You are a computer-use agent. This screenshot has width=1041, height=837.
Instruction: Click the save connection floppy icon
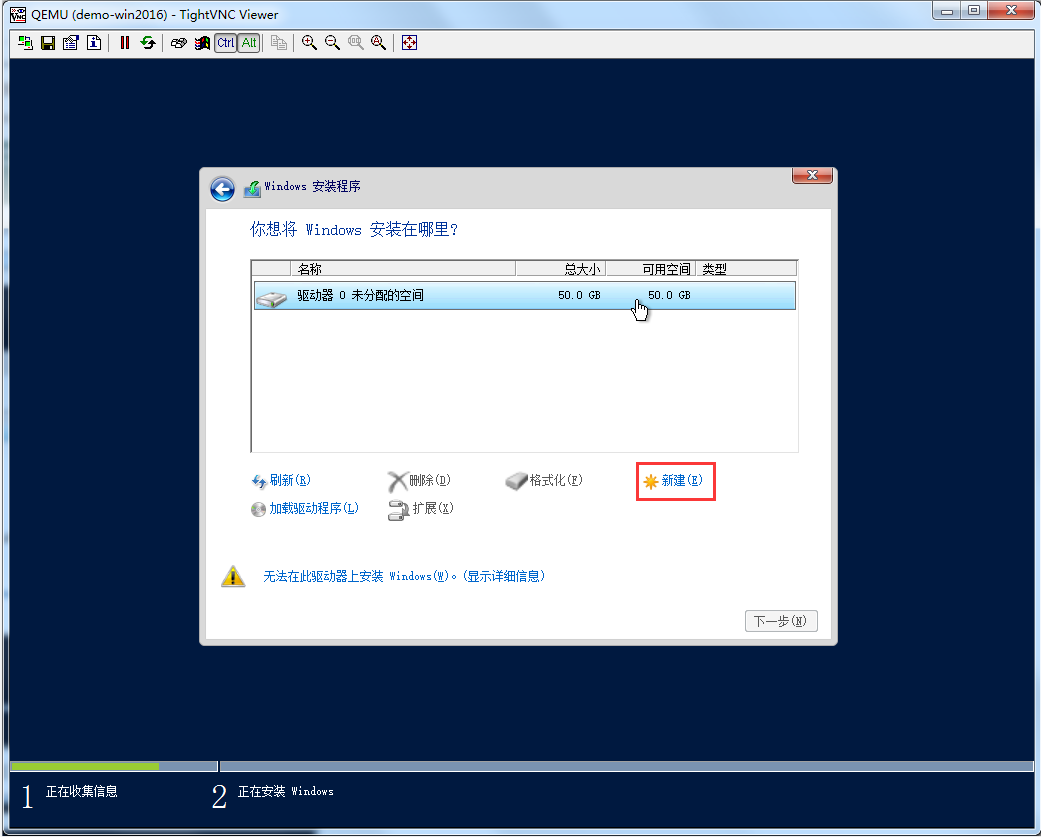(x=48, y=43)
